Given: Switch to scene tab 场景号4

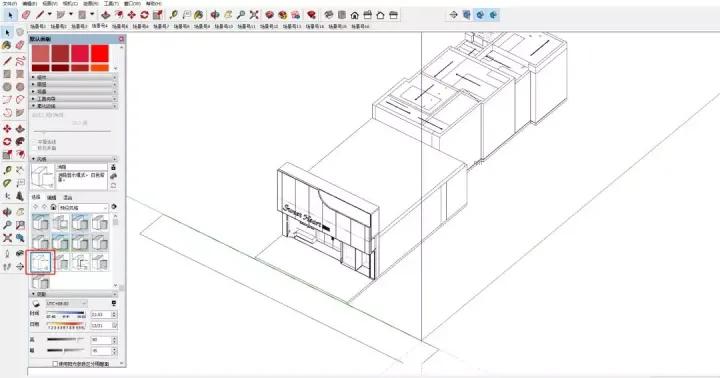Looking at the screenshot, I should pos(99,27).
